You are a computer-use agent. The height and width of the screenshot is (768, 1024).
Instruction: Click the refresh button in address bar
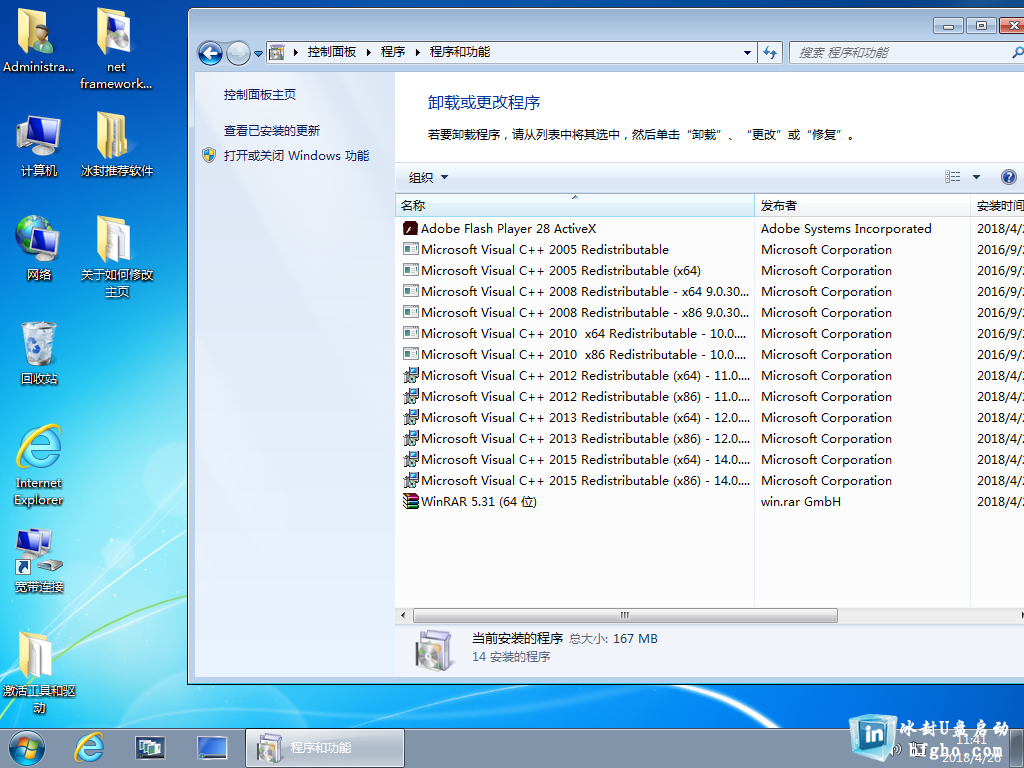click(x=771, y=52)
